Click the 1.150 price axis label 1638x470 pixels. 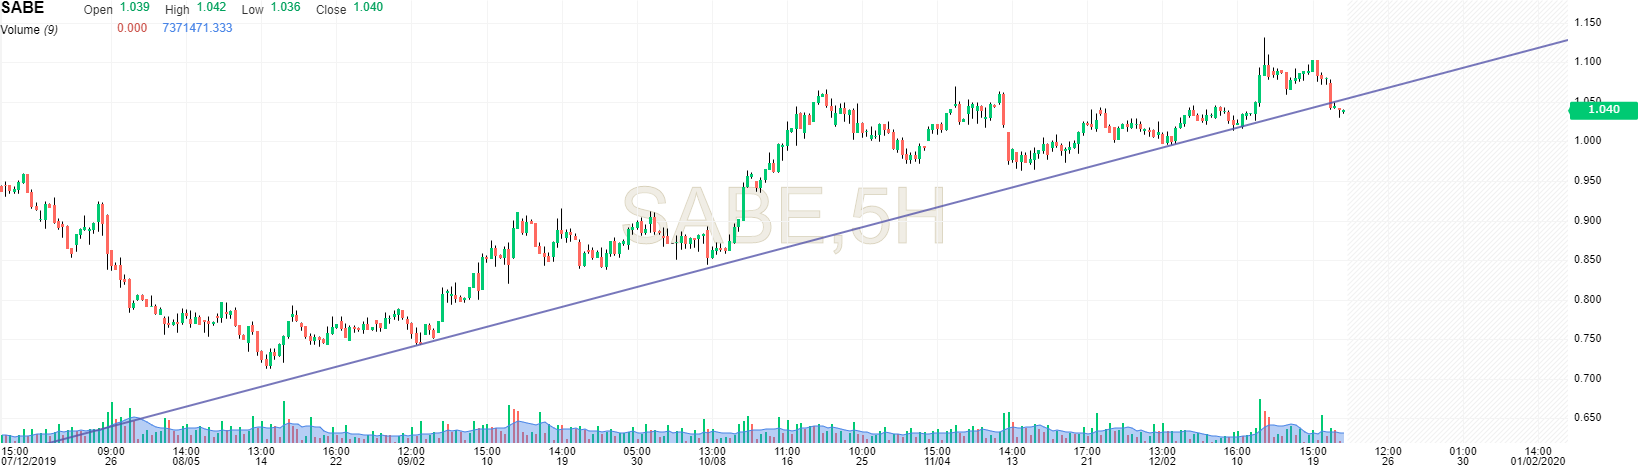coord(1587,22)
